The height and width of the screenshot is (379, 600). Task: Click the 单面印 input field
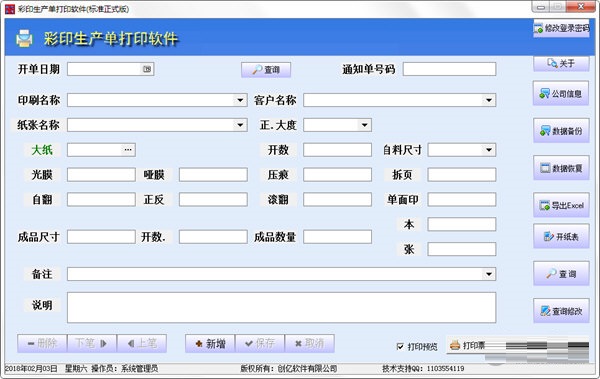click(x=461, y=199)
